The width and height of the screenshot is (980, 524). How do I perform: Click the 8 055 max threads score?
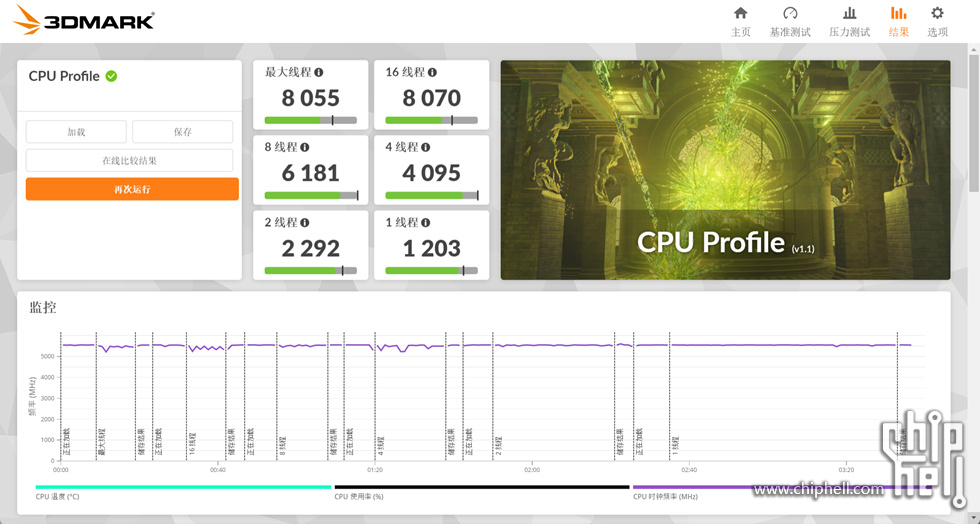pyautogui.click(x=311, y=98)
